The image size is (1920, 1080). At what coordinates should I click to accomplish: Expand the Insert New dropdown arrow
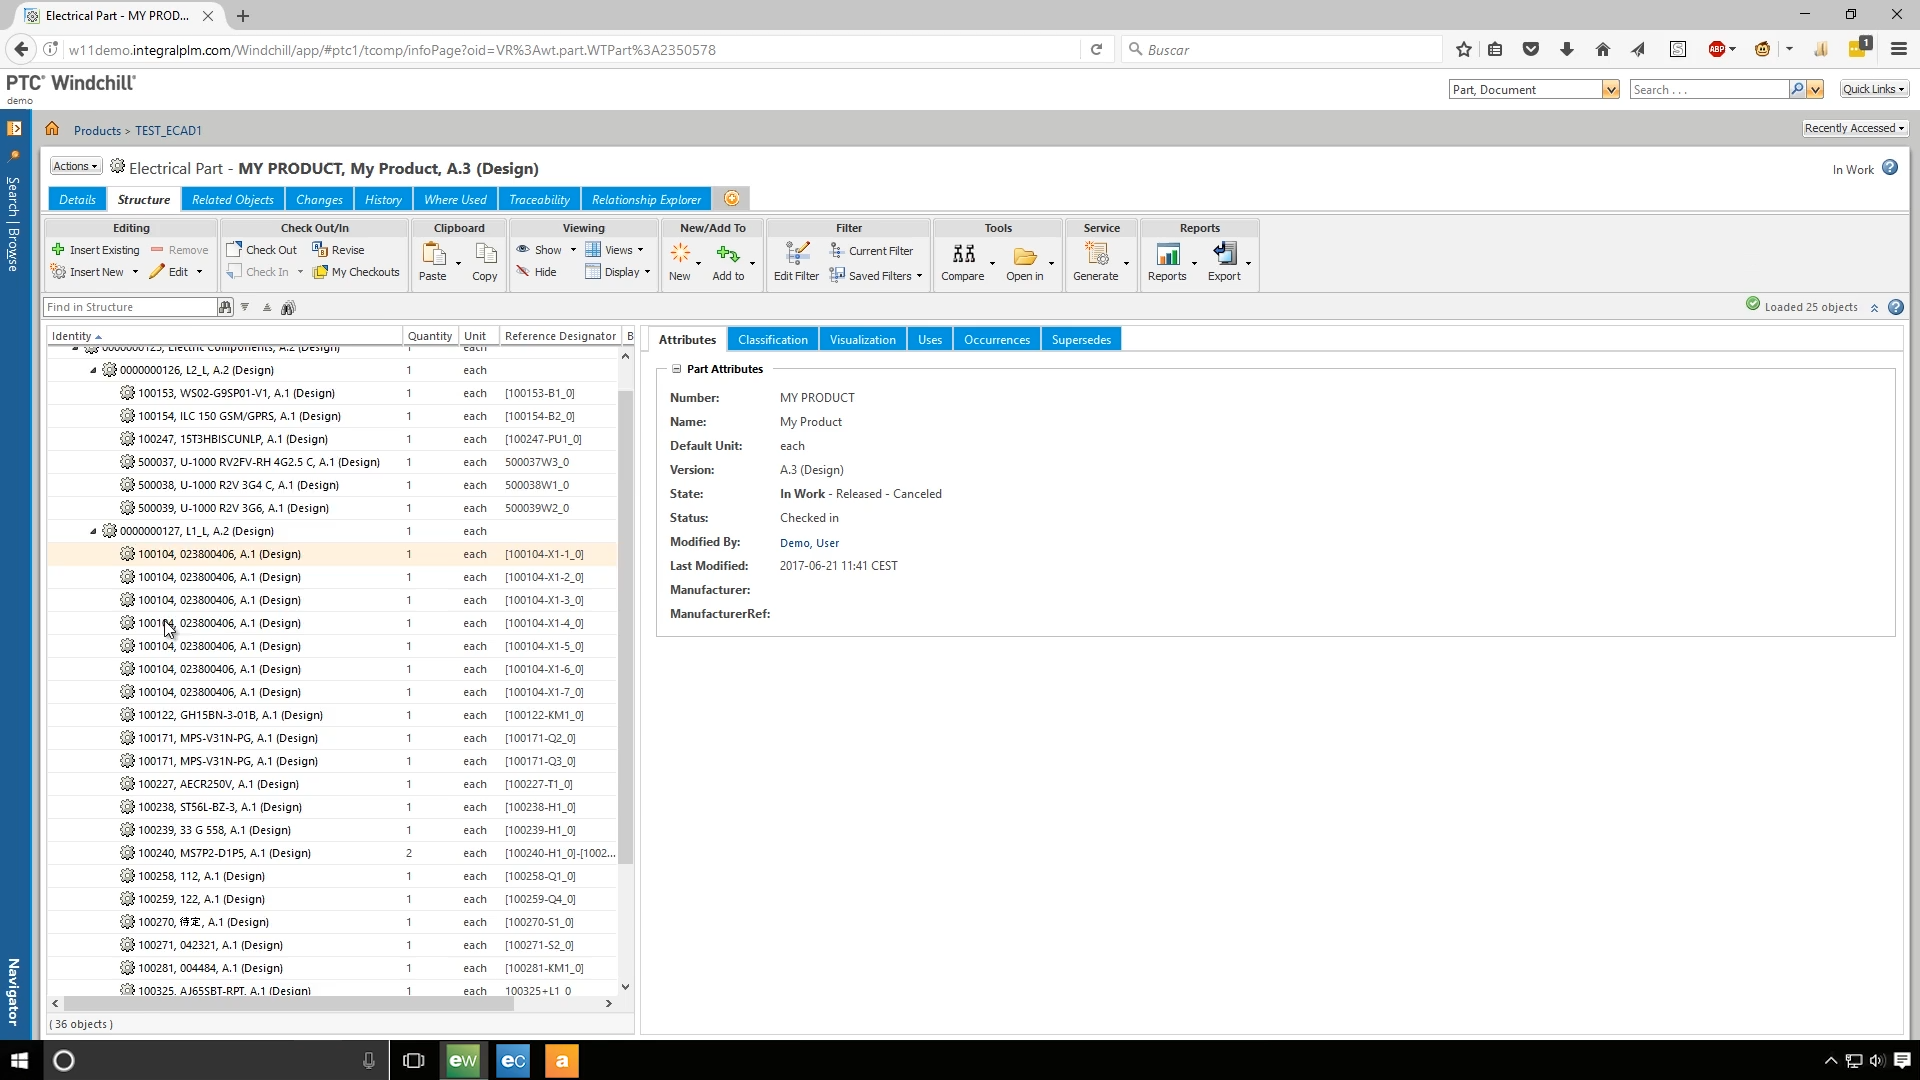point(135,272)
